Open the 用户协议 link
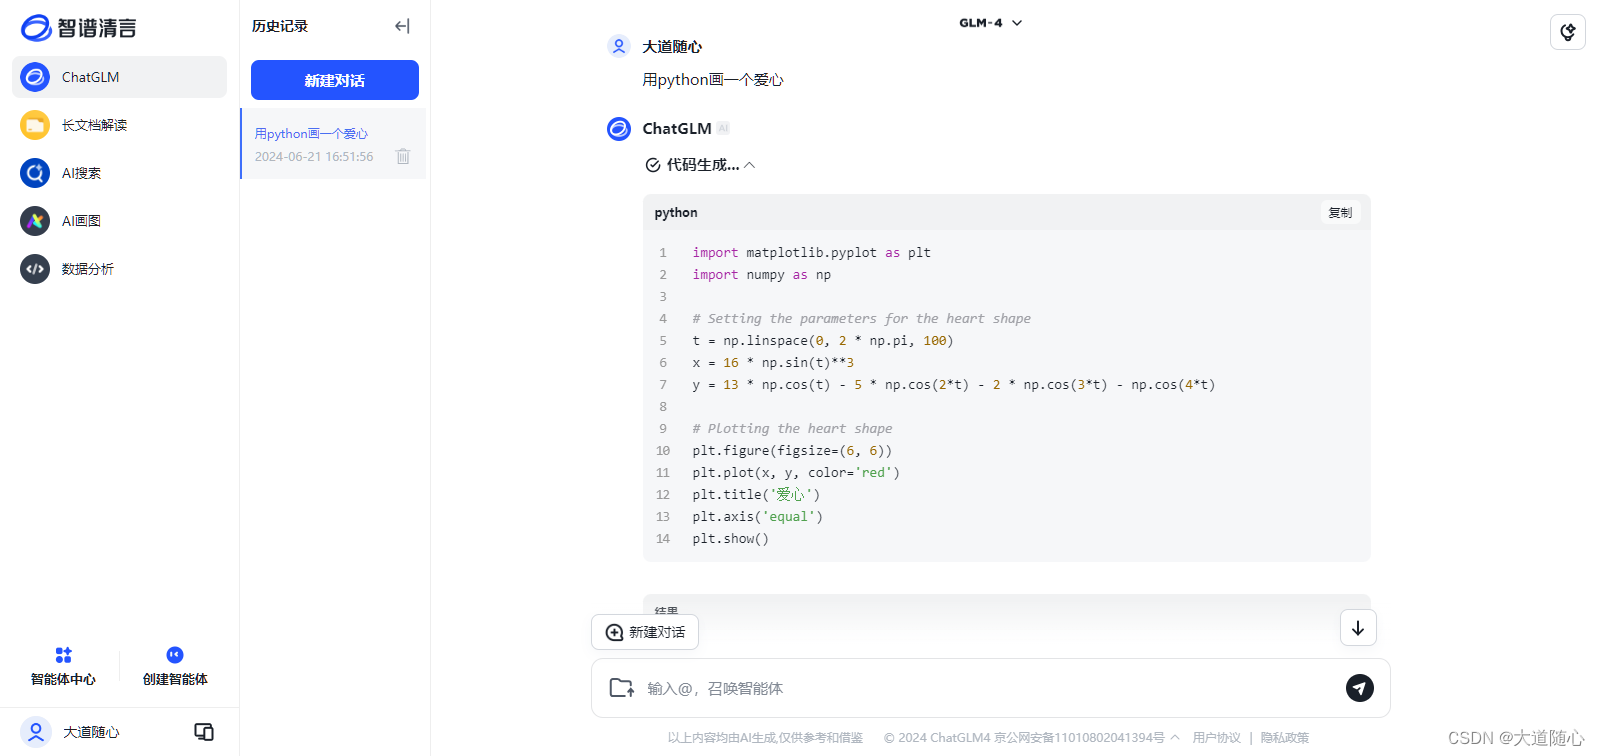This screenshot has width=1600, height=756. click(x=1216, y=738)
